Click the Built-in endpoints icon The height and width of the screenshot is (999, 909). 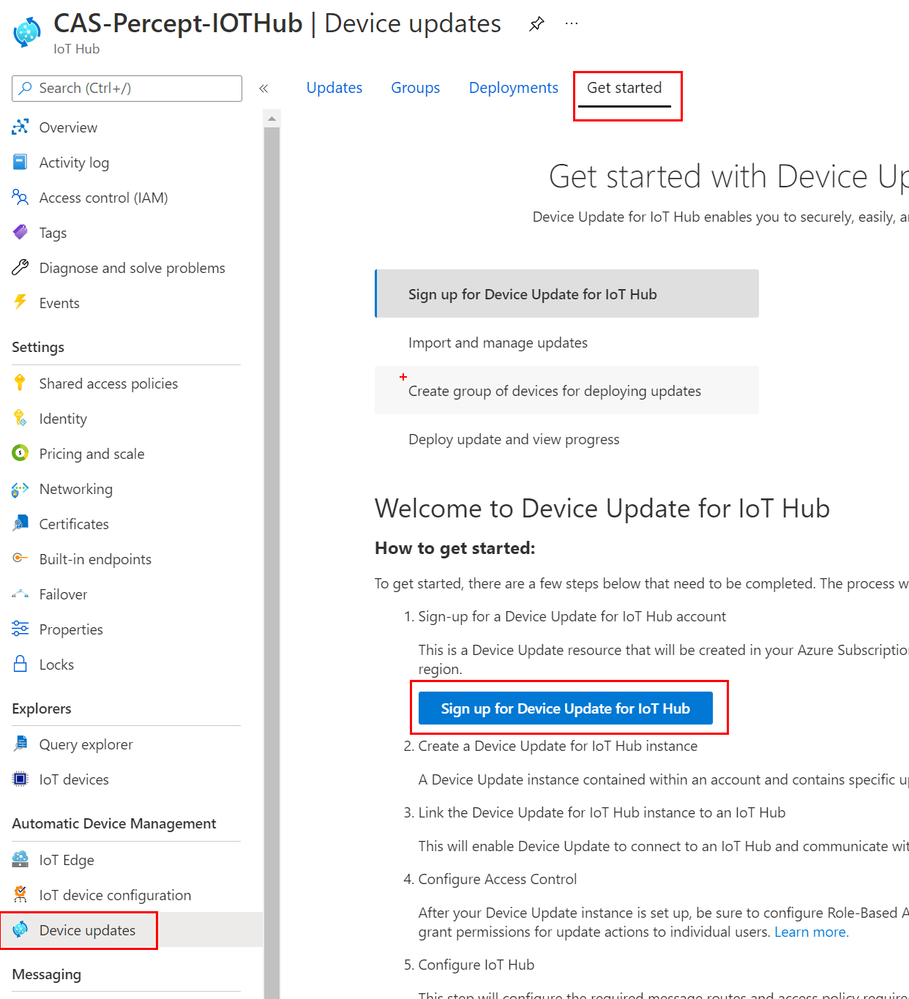pyautogui.click(x=20, y=558)
